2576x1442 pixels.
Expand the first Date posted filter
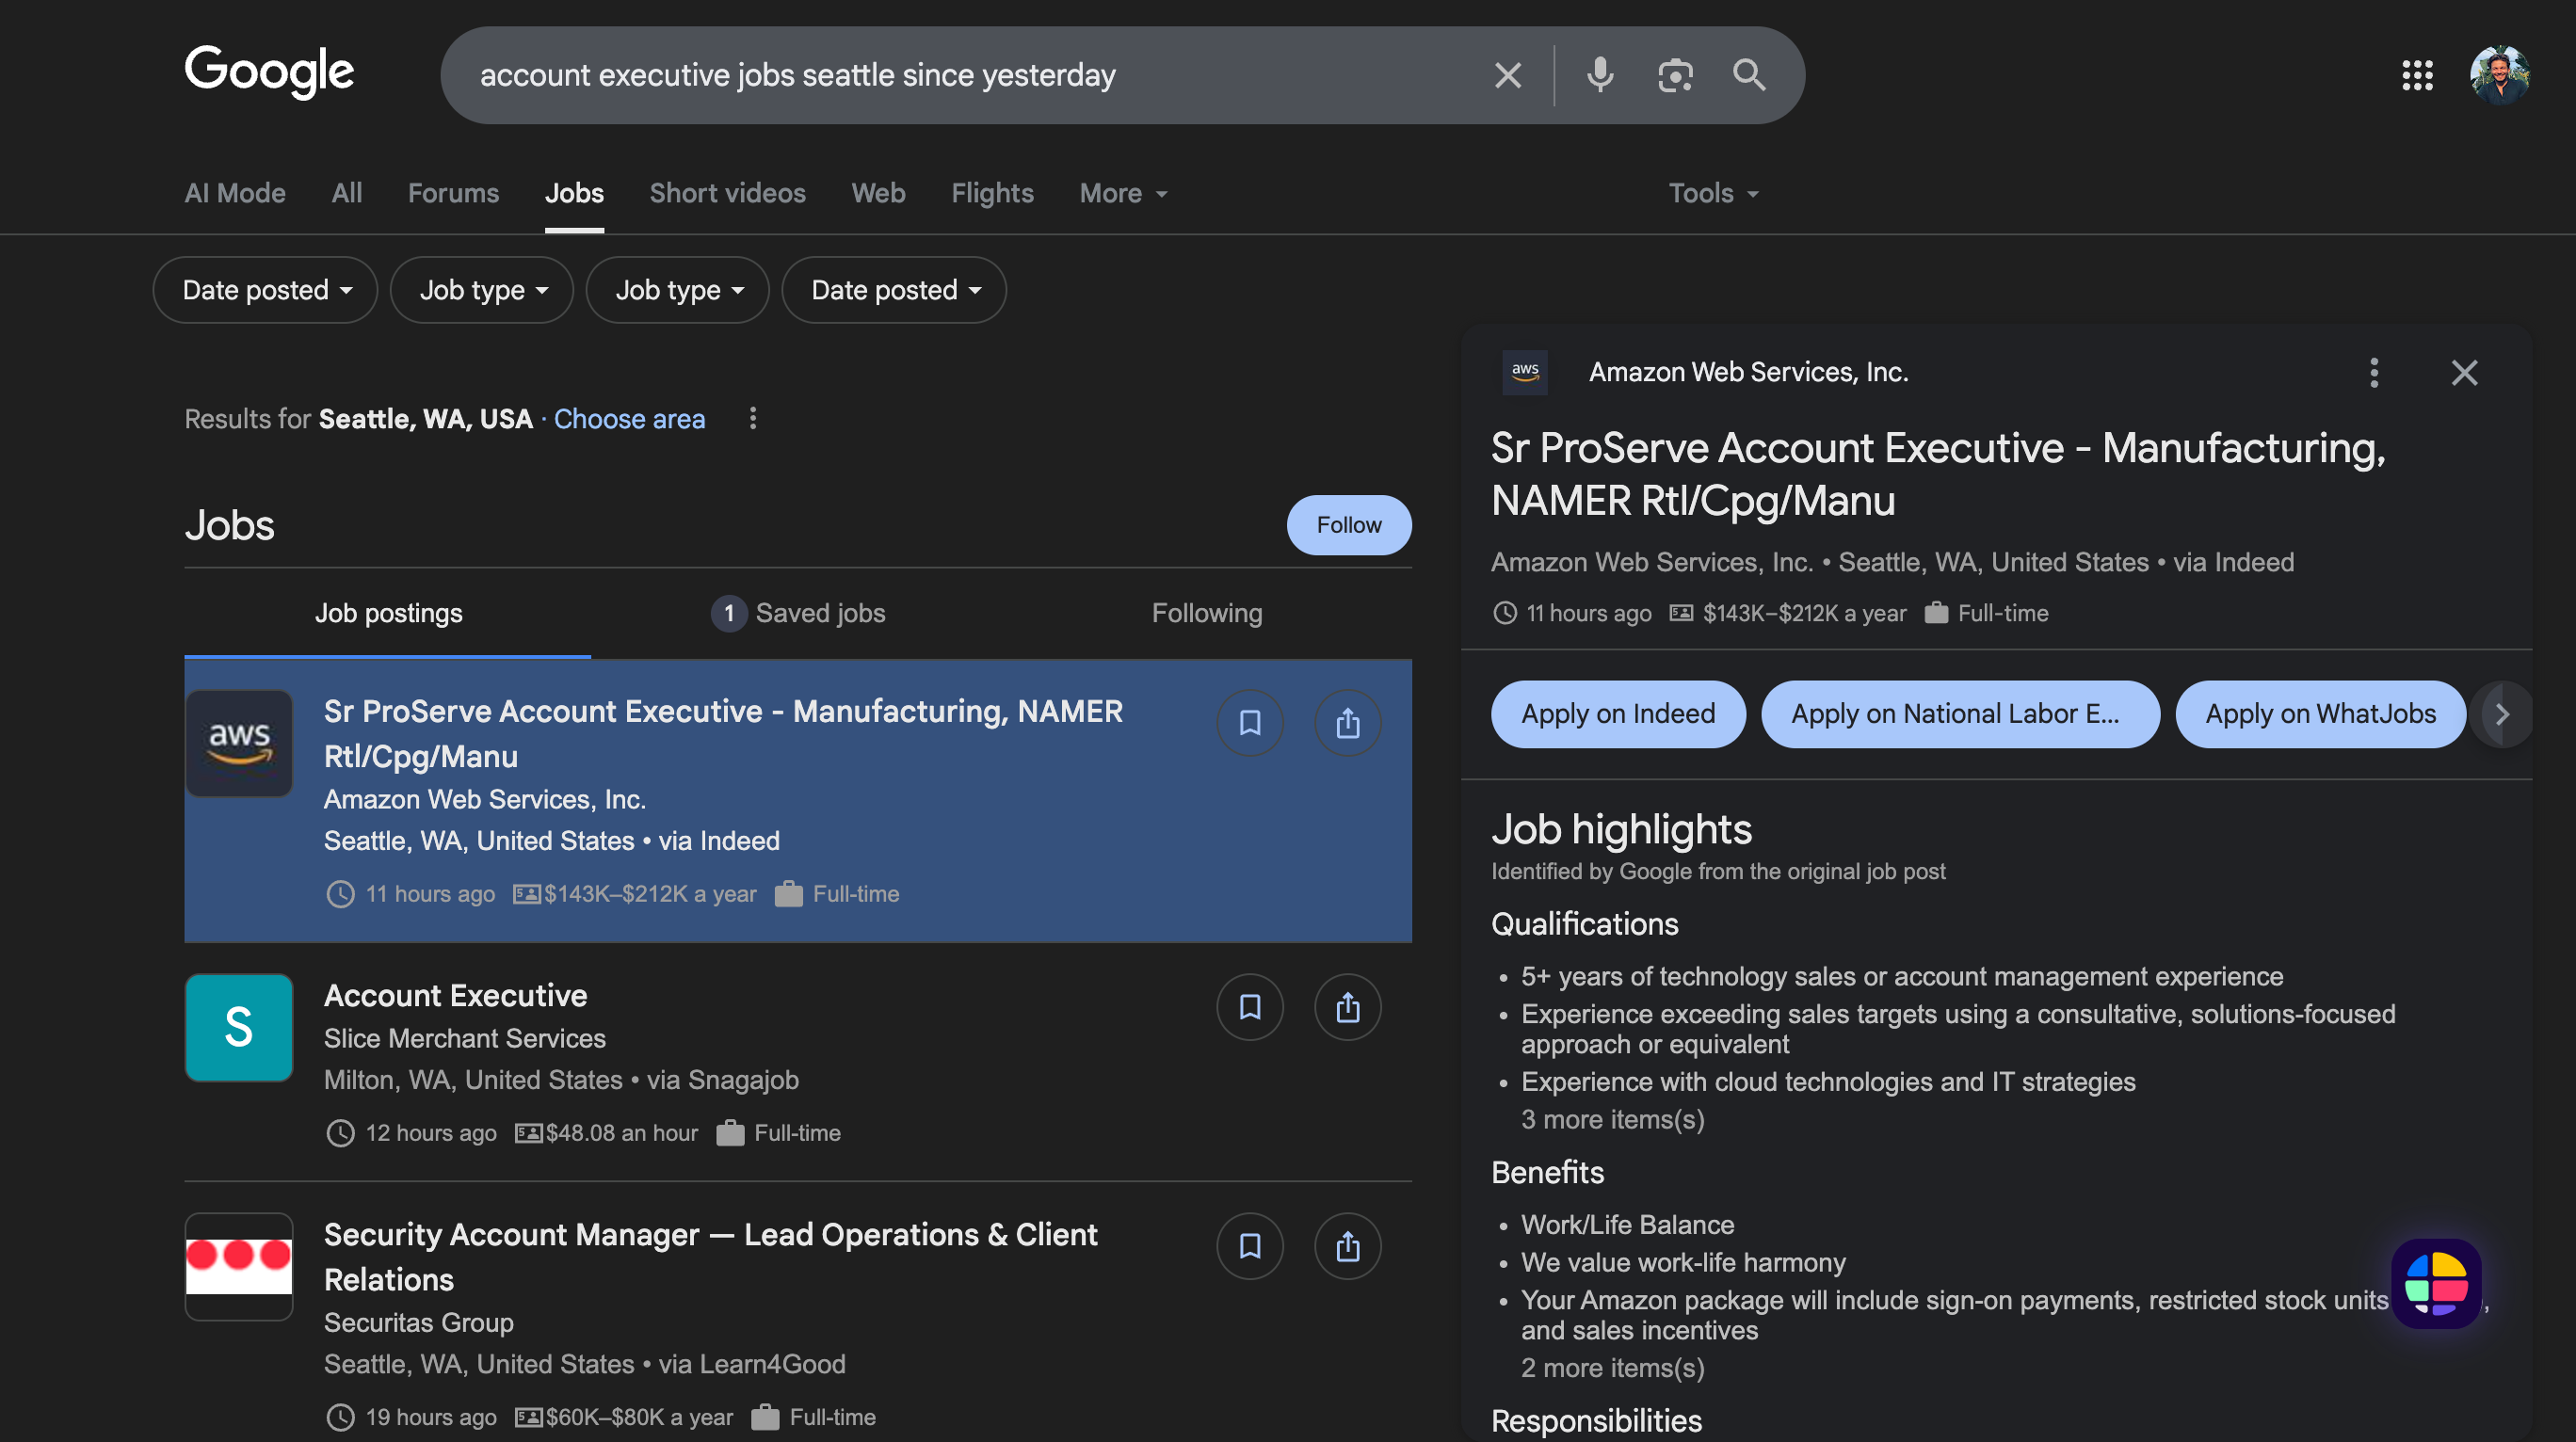click(265, 290)
